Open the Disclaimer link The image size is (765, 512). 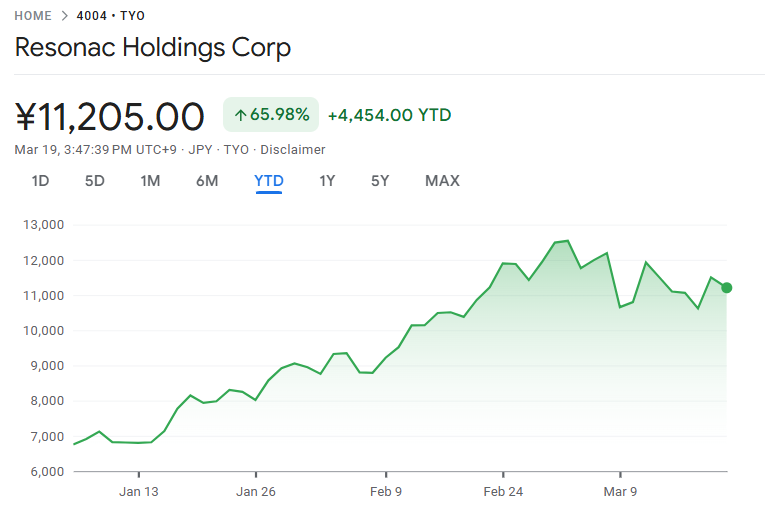pos(293,150)
